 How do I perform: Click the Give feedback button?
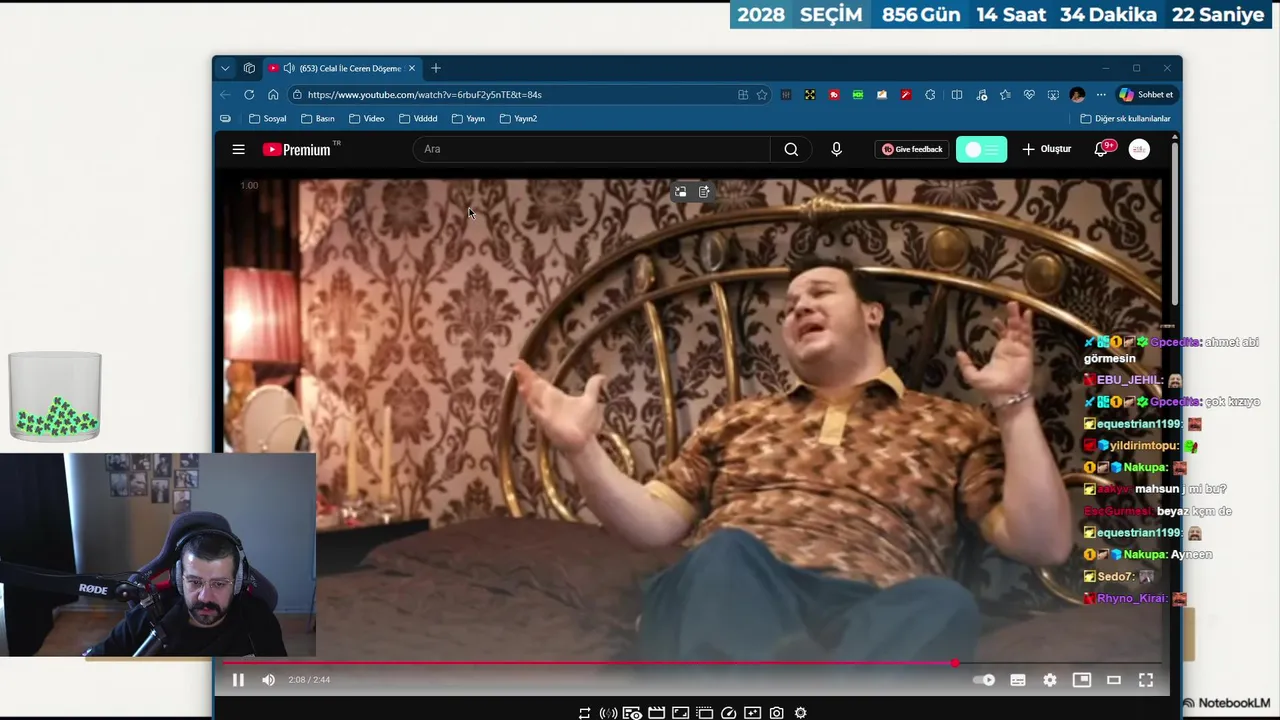pos(912,149)
